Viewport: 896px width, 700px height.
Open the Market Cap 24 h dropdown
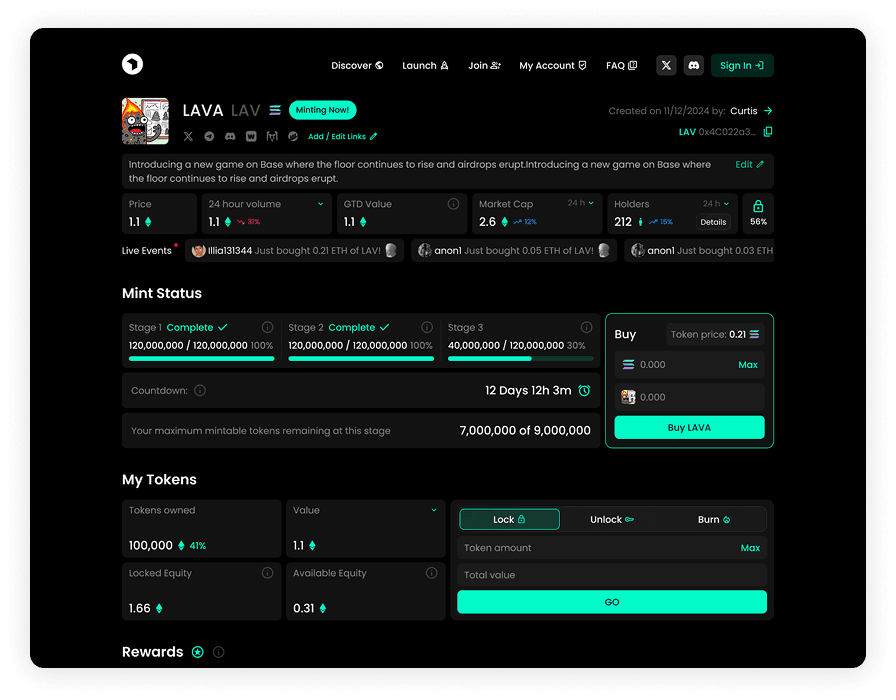581,203
